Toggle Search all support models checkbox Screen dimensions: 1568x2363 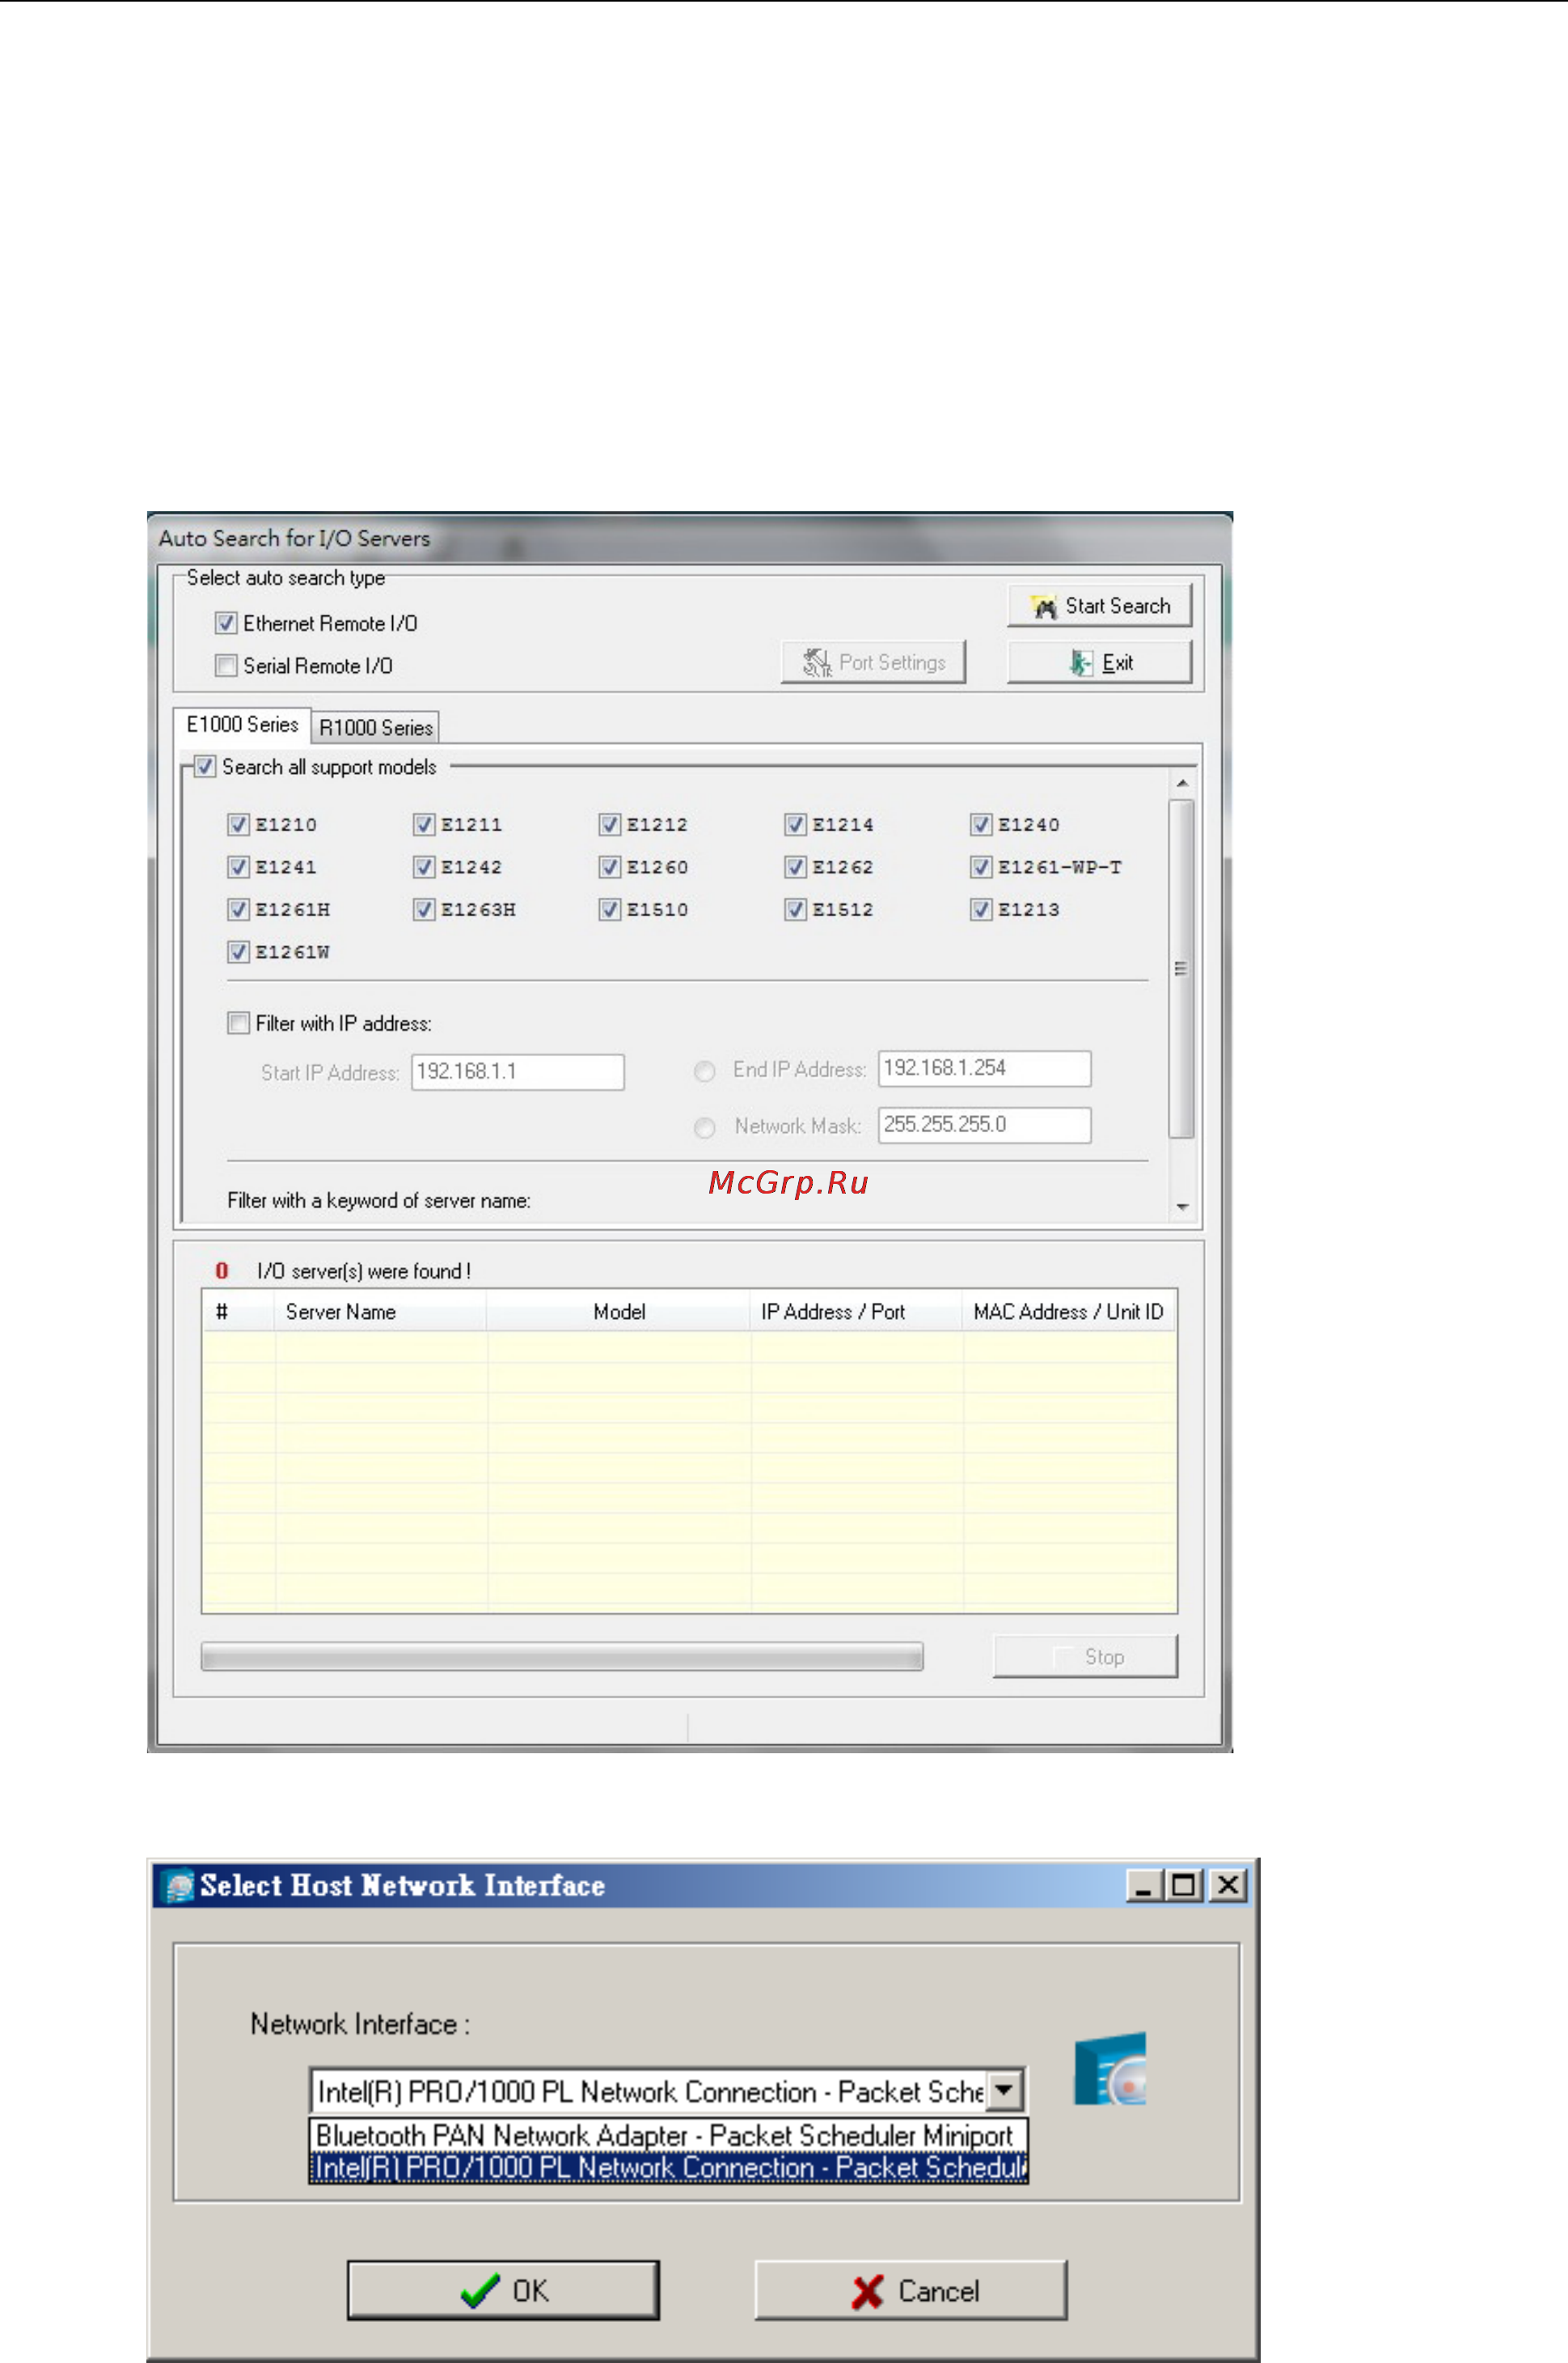click(204, 767)
